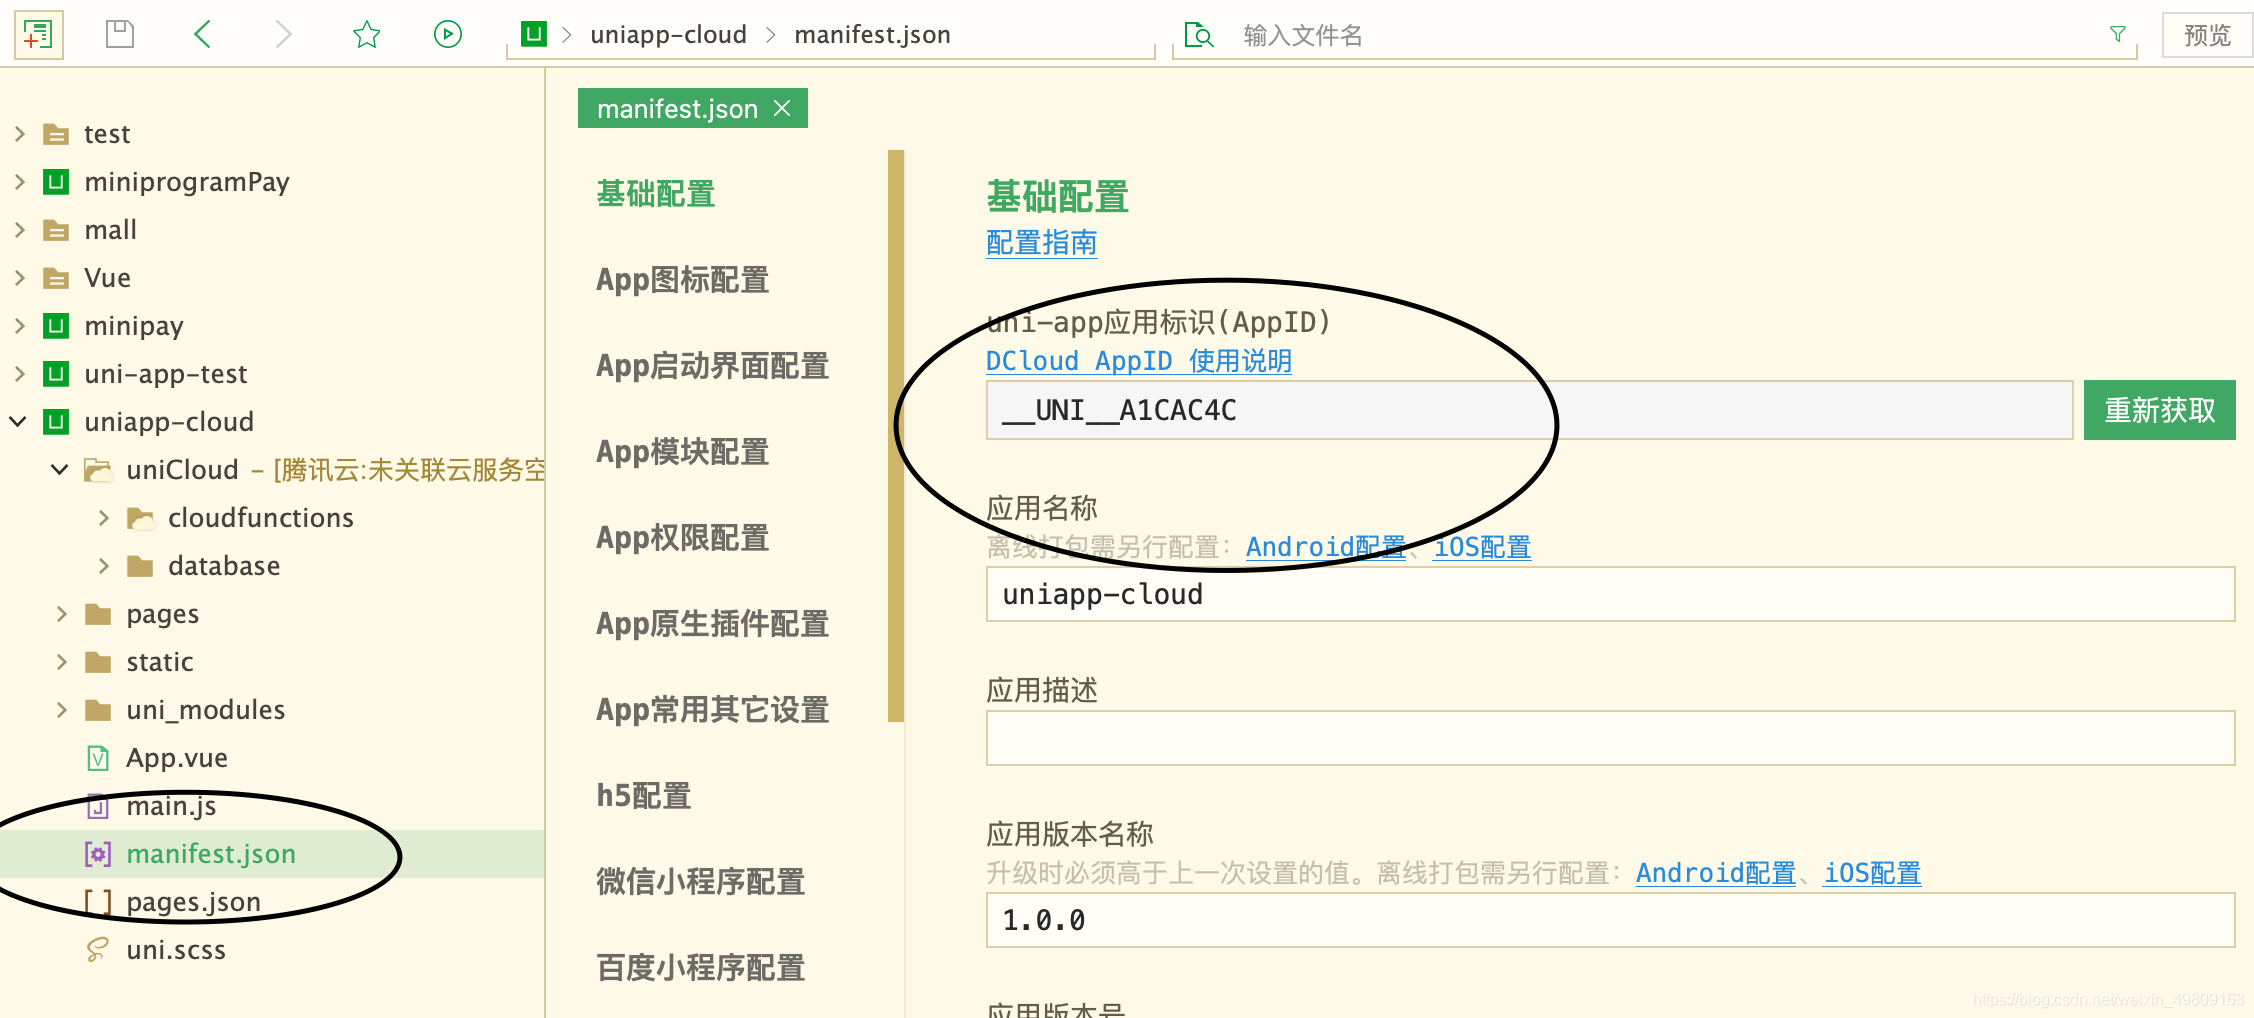Screen dimensions: 2254x1018
Task: Go forward with the right arrow
Action: pos(284,35)
